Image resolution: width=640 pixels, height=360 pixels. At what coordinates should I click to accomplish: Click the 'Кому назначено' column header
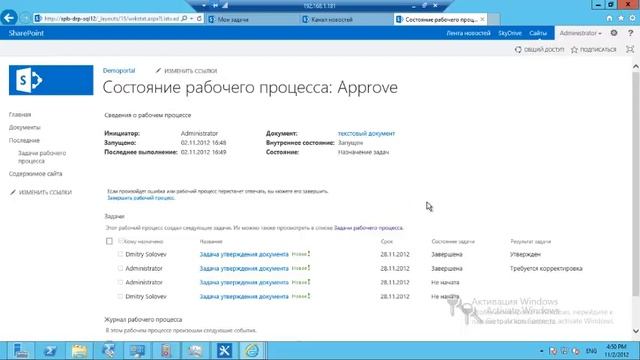(x=143, y=242)
